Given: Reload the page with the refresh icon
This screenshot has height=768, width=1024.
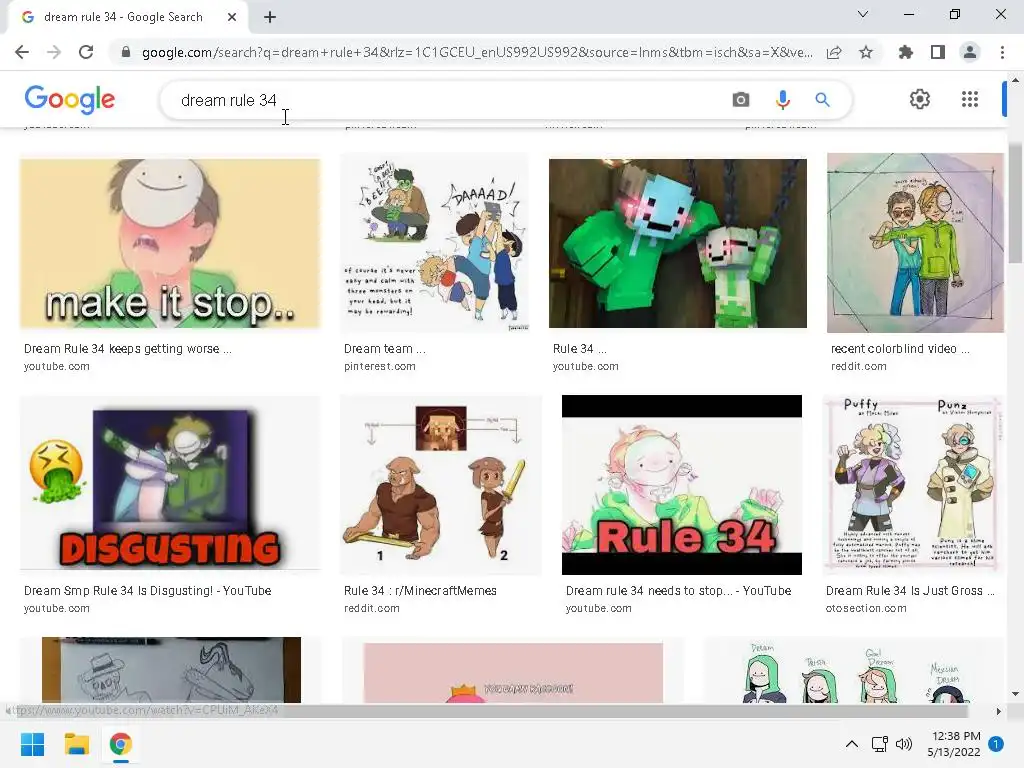Looking at the screenshot, I should tap(86, 52).
